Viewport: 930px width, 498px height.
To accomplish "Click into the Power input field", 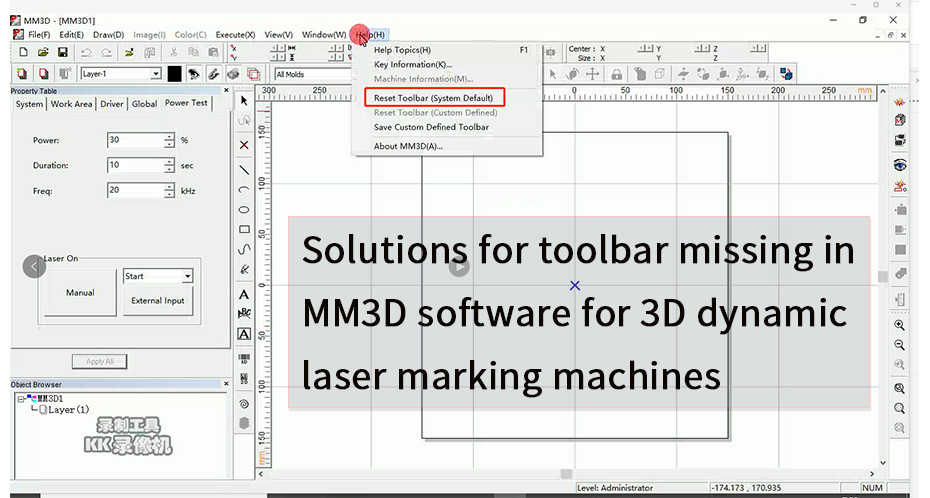I will tap(136, 141).
